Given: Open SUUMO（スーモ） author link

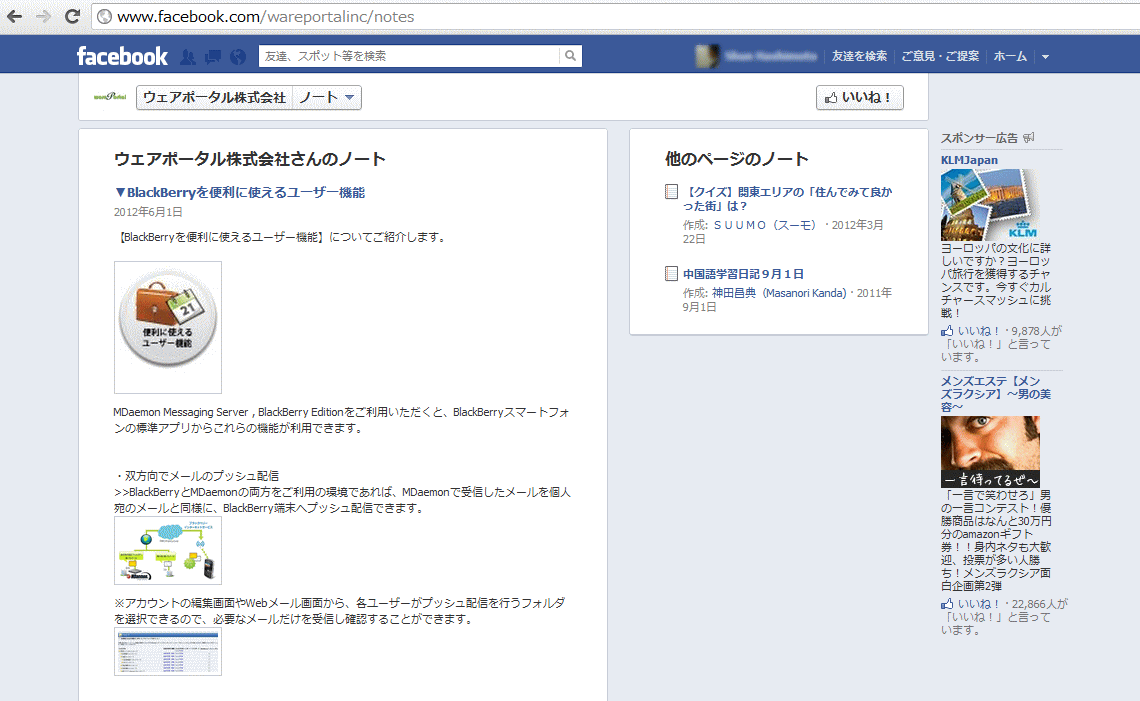Looking at the screenshot, I should [x=764, y=225].
